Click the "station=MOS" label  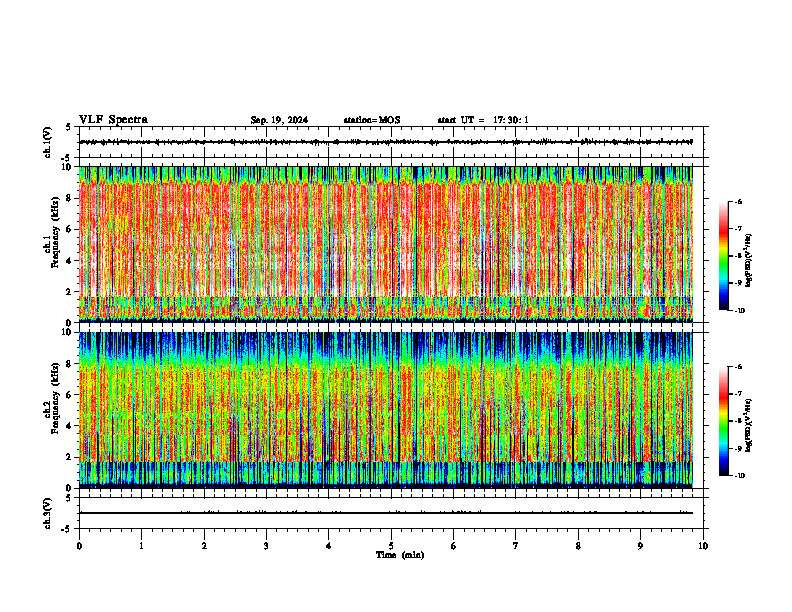372,120
